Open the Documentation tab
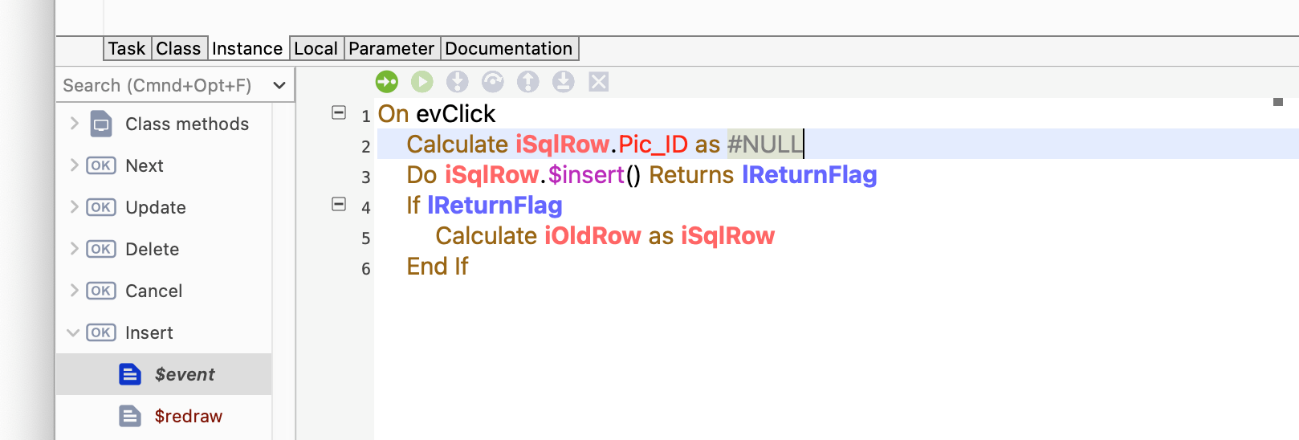 pos(509,48)
